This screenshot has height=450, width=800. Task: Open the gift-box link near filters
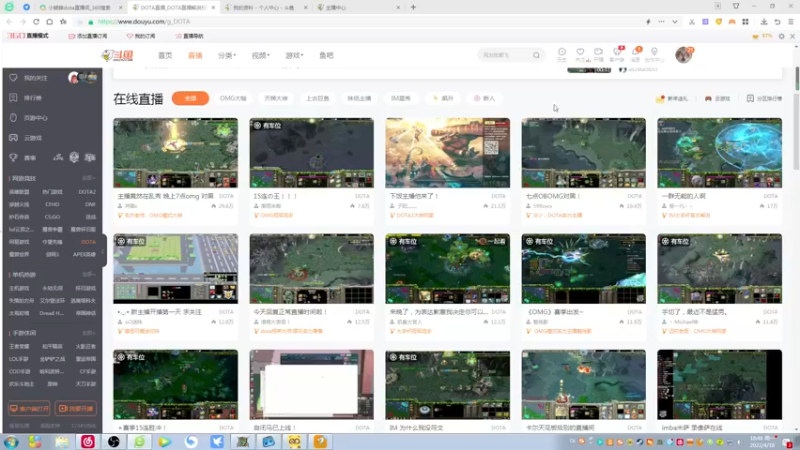[671, 98]
